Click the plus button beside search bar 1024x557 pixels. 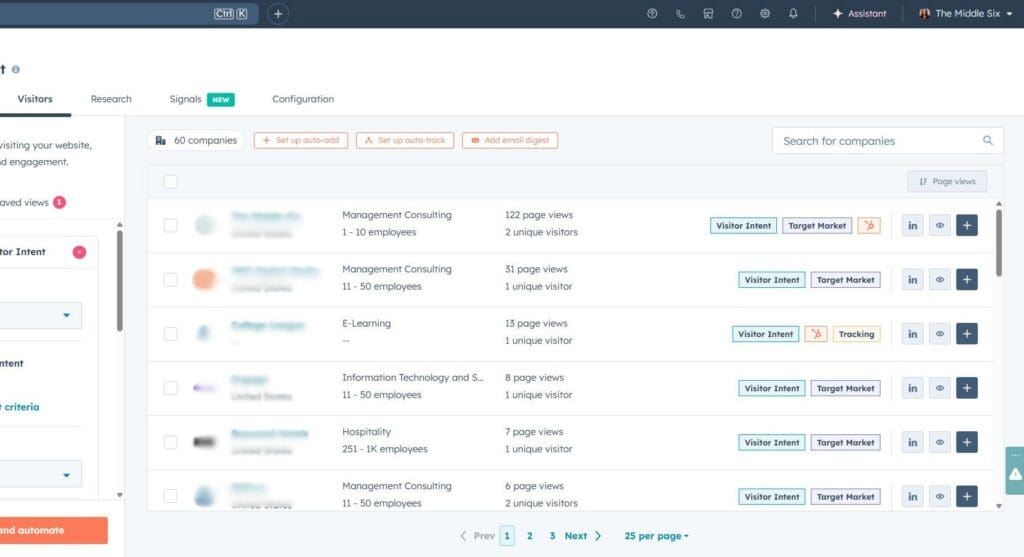coord(278,14)
